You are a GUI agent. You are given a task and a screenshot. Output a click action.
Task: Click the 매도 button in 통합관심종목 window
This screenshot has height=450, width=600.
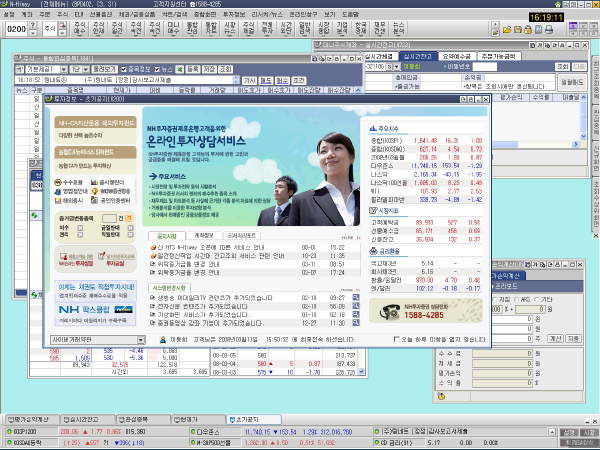[x=266, y=80]
